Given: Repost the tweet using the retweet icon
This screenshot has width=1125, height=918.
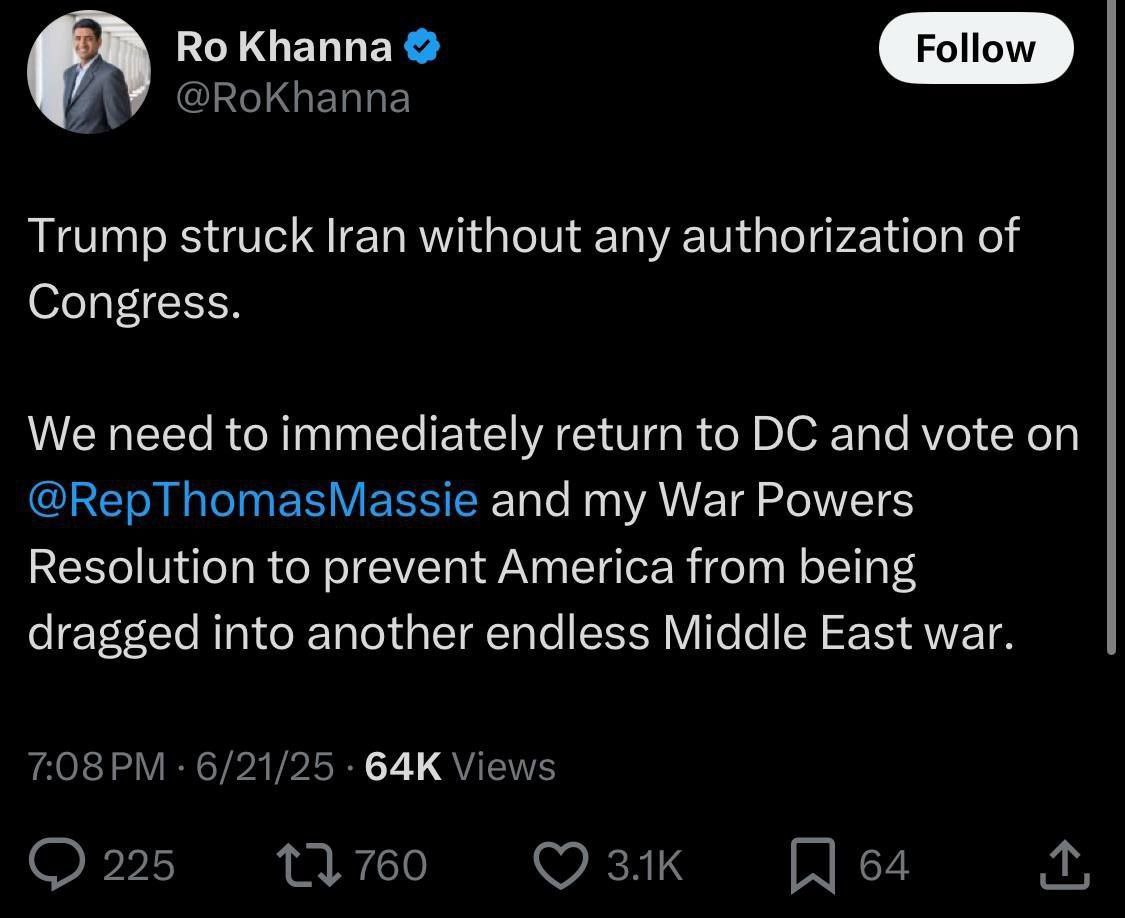Looking at the screenshot, I should coord(308,866).
